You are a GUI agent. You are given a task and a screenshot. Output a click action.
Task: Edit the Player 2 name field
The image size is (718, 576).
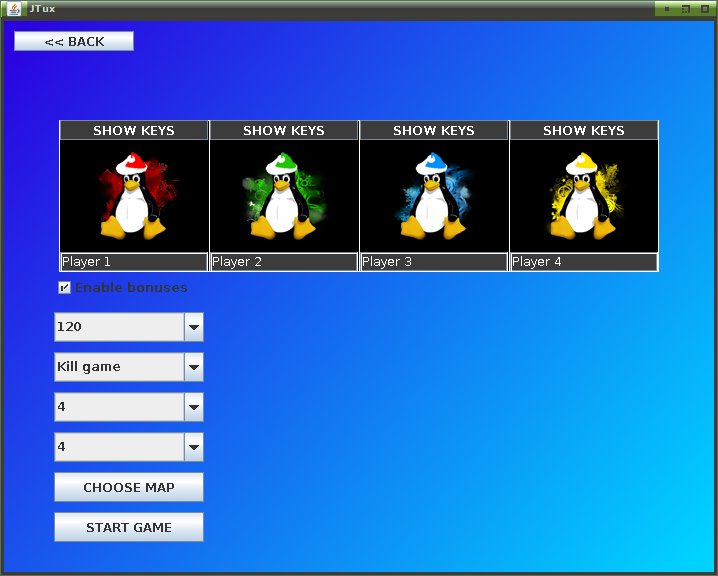point(283,262)
